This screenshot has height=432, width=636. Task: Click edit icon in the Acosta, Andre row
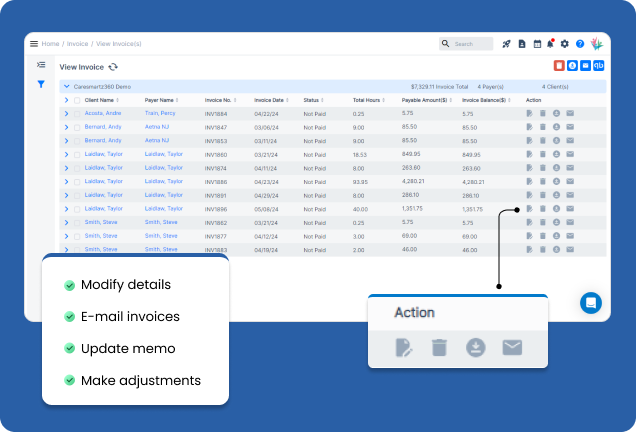tap(529, 114)
